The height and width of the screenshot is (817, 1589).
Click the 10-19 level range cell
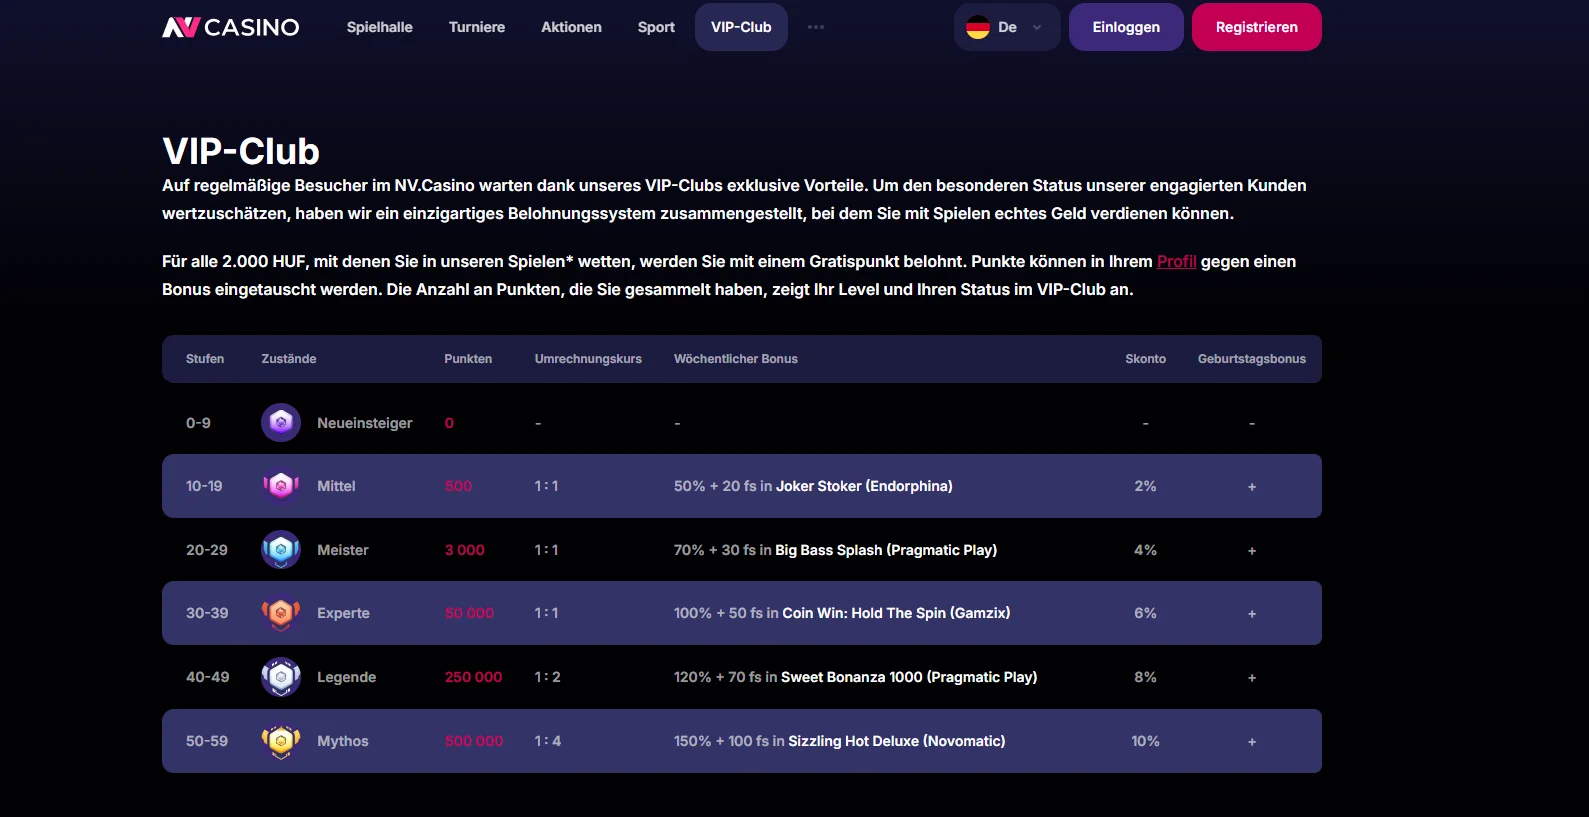tap(204, 486)
